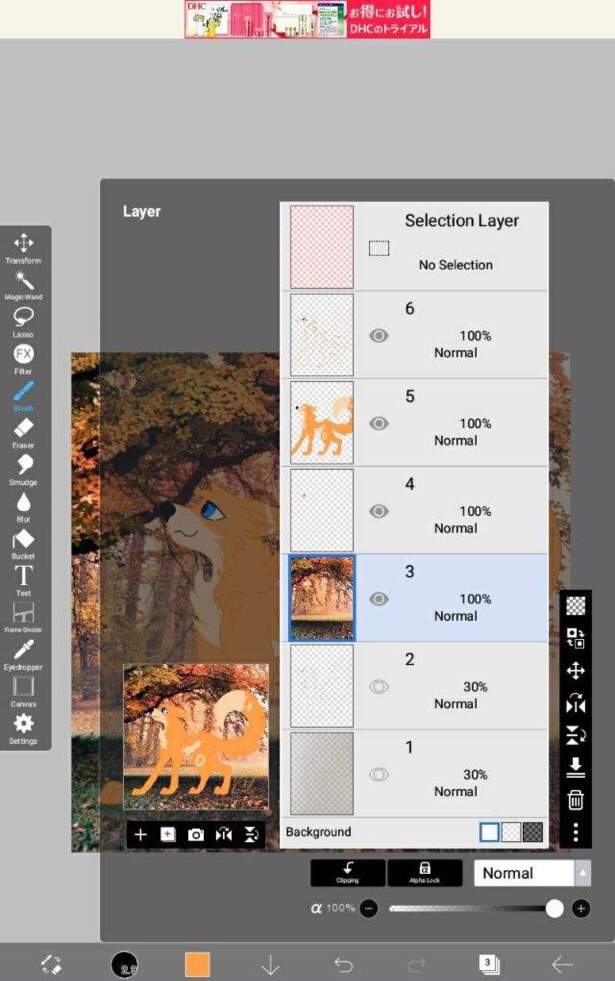Delete layer with trash icon
Screen dimensions: 615x981
tap(576, 800)
